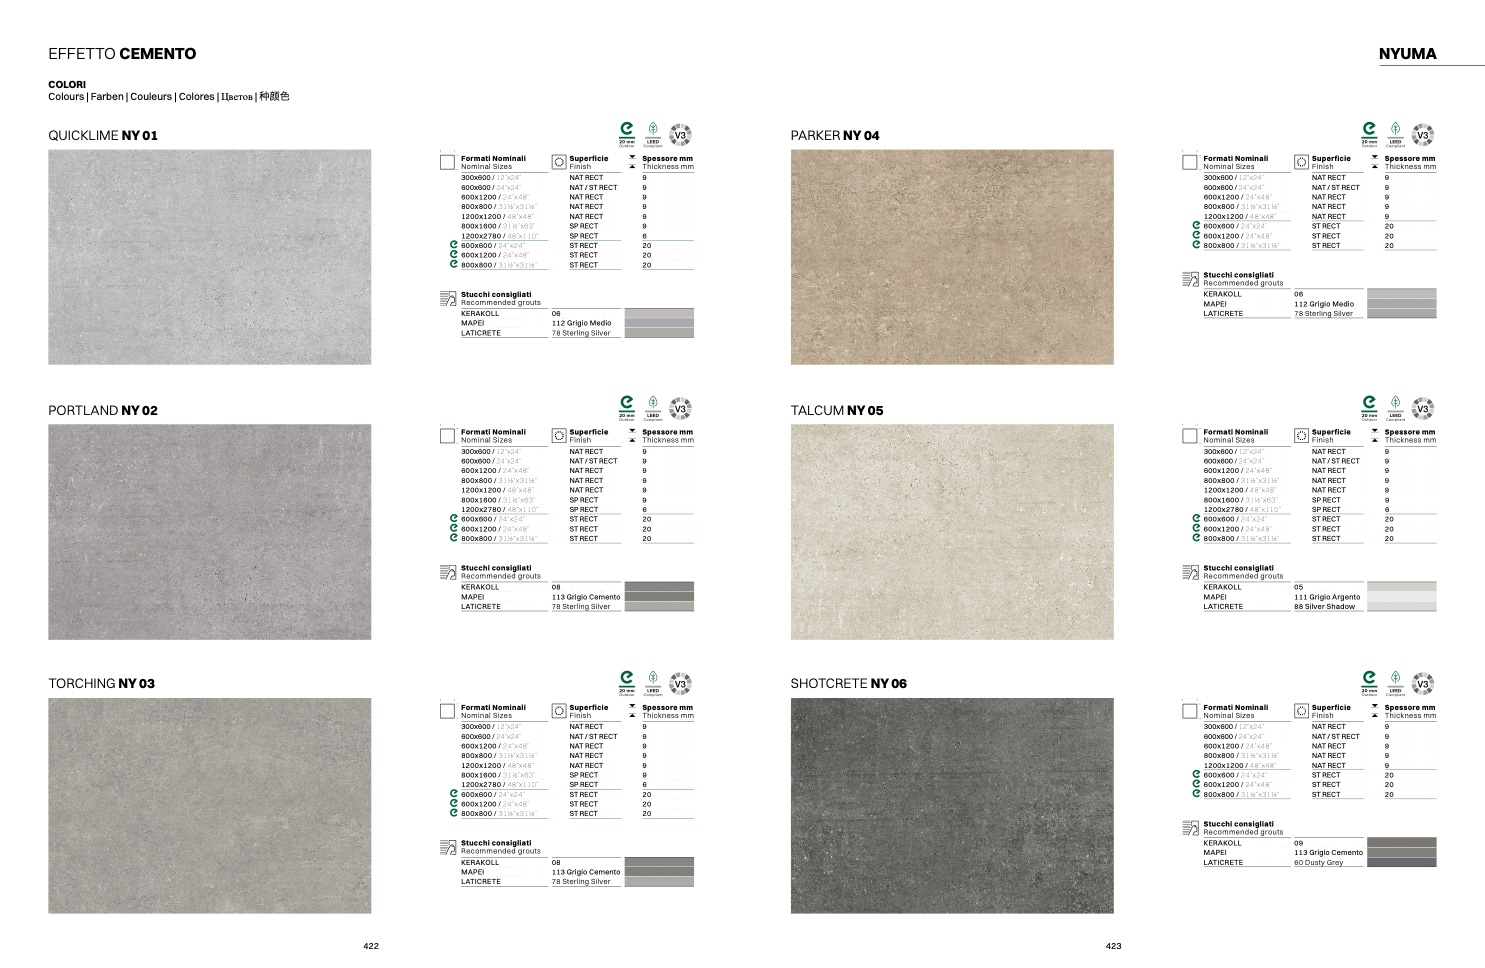Screen dimensions: 1485x968
Task: Select the Kerakoll 05 swatch under Talcum
Action: click(x=1401, y=587)
